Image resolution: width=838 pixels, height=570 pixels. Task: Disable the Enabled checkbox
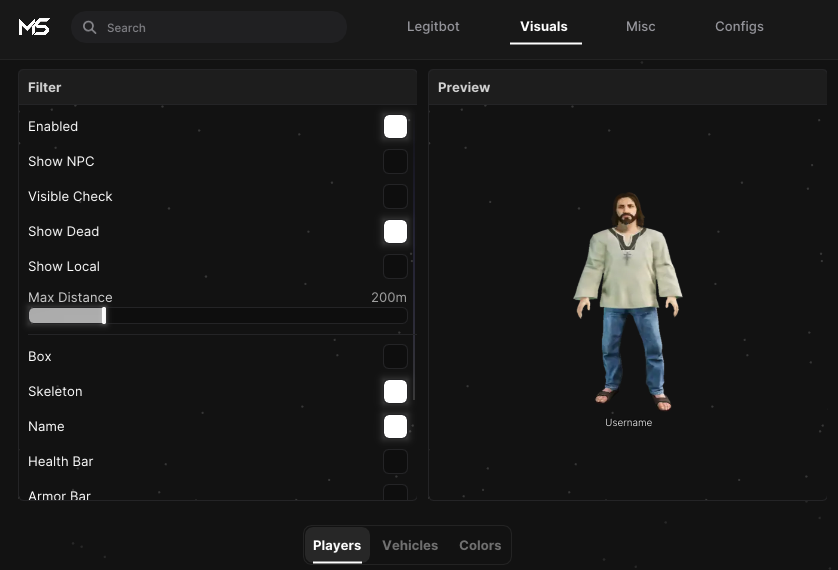395,127
